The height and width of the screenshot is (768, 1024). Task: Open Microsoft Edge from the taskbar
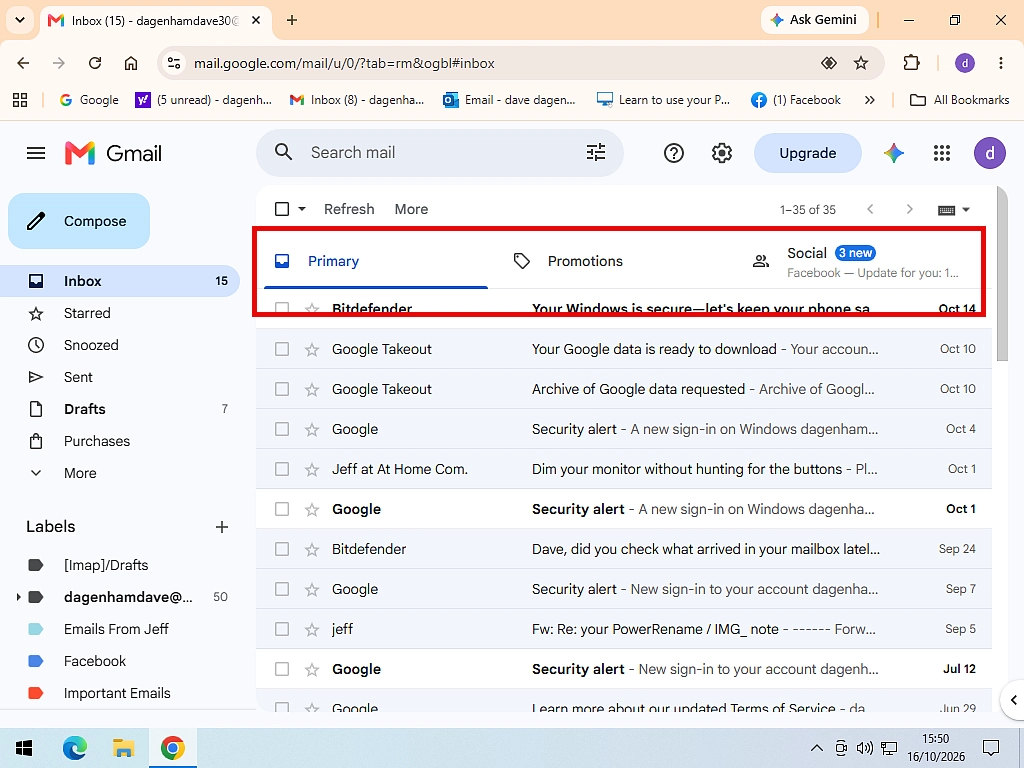[74, 748]
